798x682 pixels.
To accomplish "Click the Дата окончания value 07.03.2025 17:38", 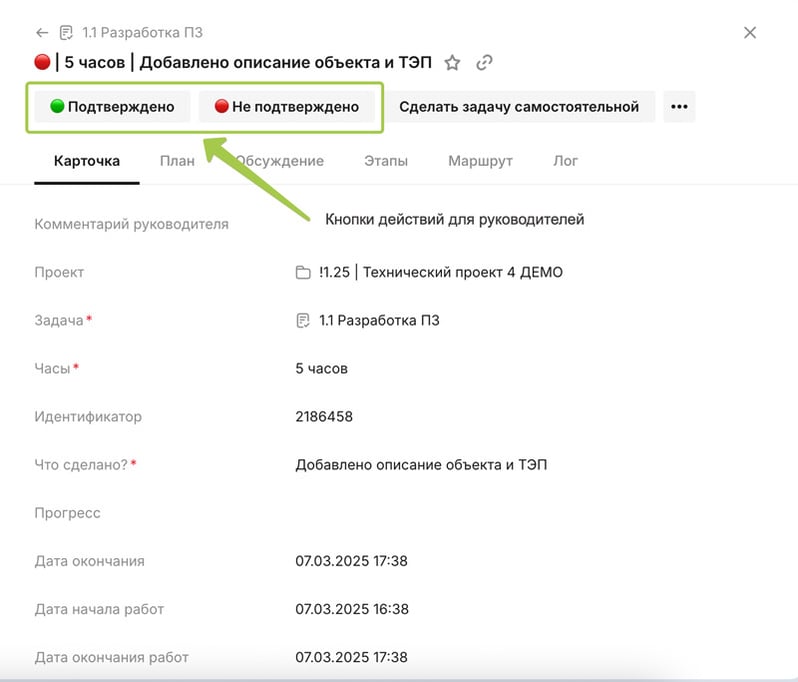I will coord(351,561).
